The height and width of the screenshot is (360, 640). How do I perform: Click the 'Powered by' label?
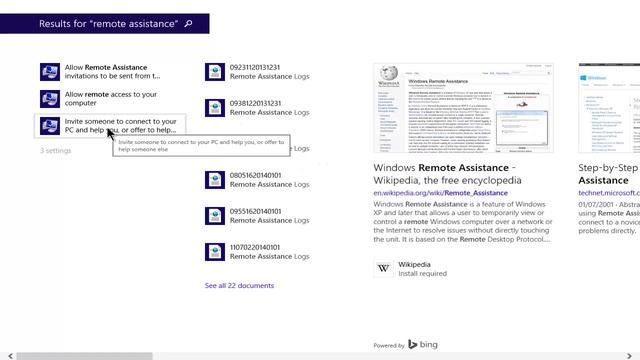click(389, 345)
